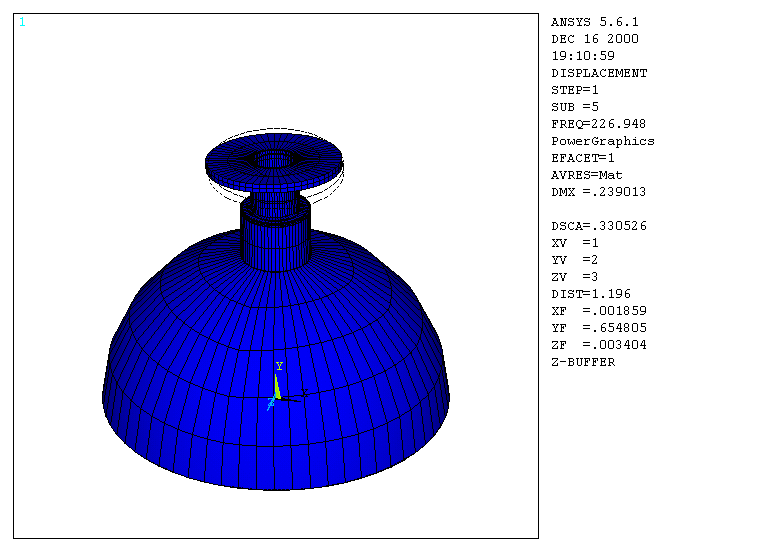Select the 'FREQ=226.948' value
The image size is (764, 552).
point(598,124)
